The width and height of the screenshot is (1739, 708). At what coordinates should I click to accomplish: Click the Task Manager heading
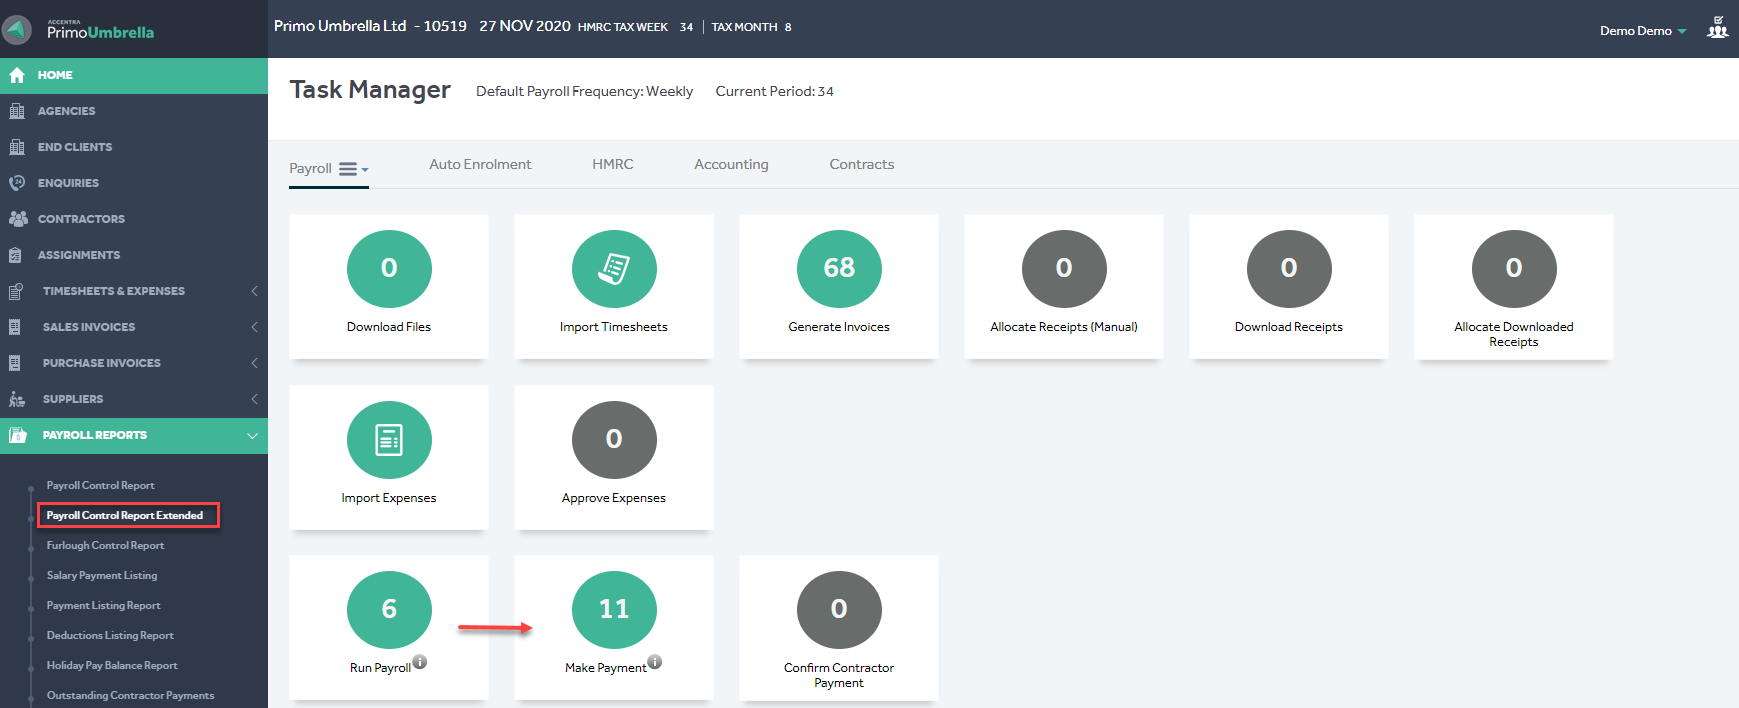[370, 90]
